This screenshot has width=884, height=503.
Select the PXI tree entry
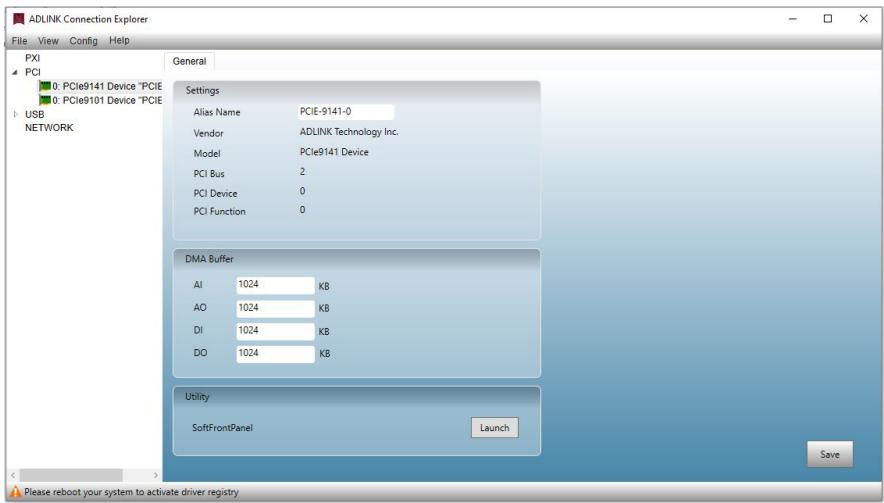point(32,58)
